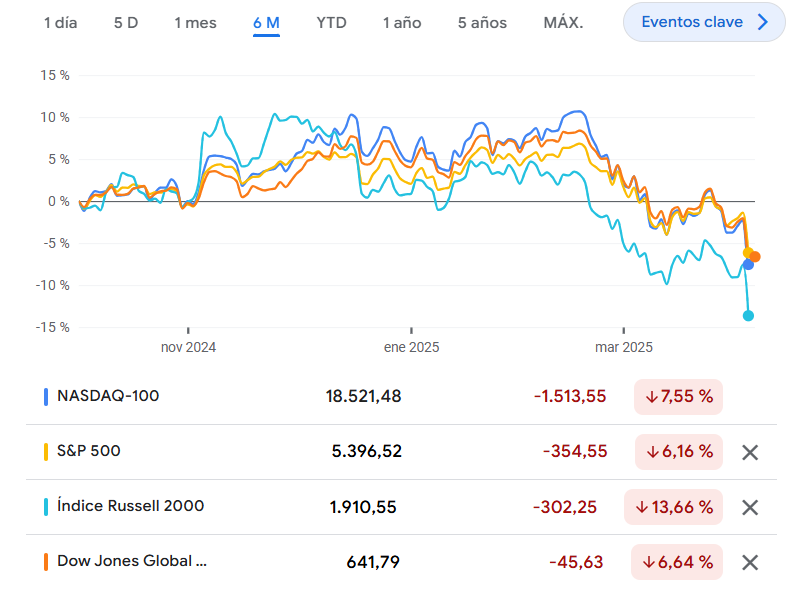Screen dimensions: 796x589
Task: Click the 0 % y-axis label
Action: point(59,202)
